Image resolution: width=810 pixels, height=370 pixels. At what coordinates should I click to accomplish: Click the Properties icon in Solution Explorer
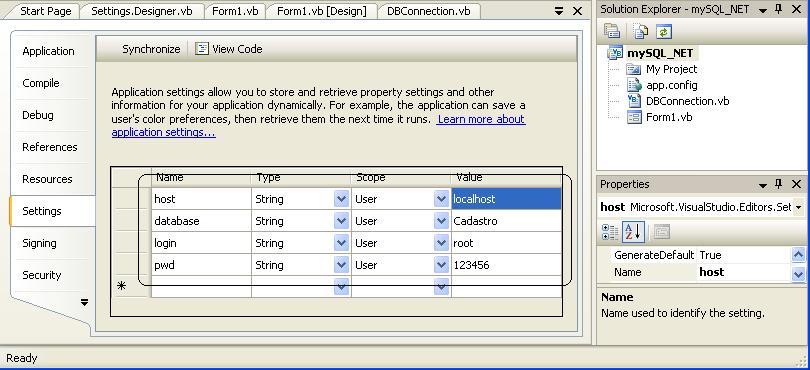point(612,32)
